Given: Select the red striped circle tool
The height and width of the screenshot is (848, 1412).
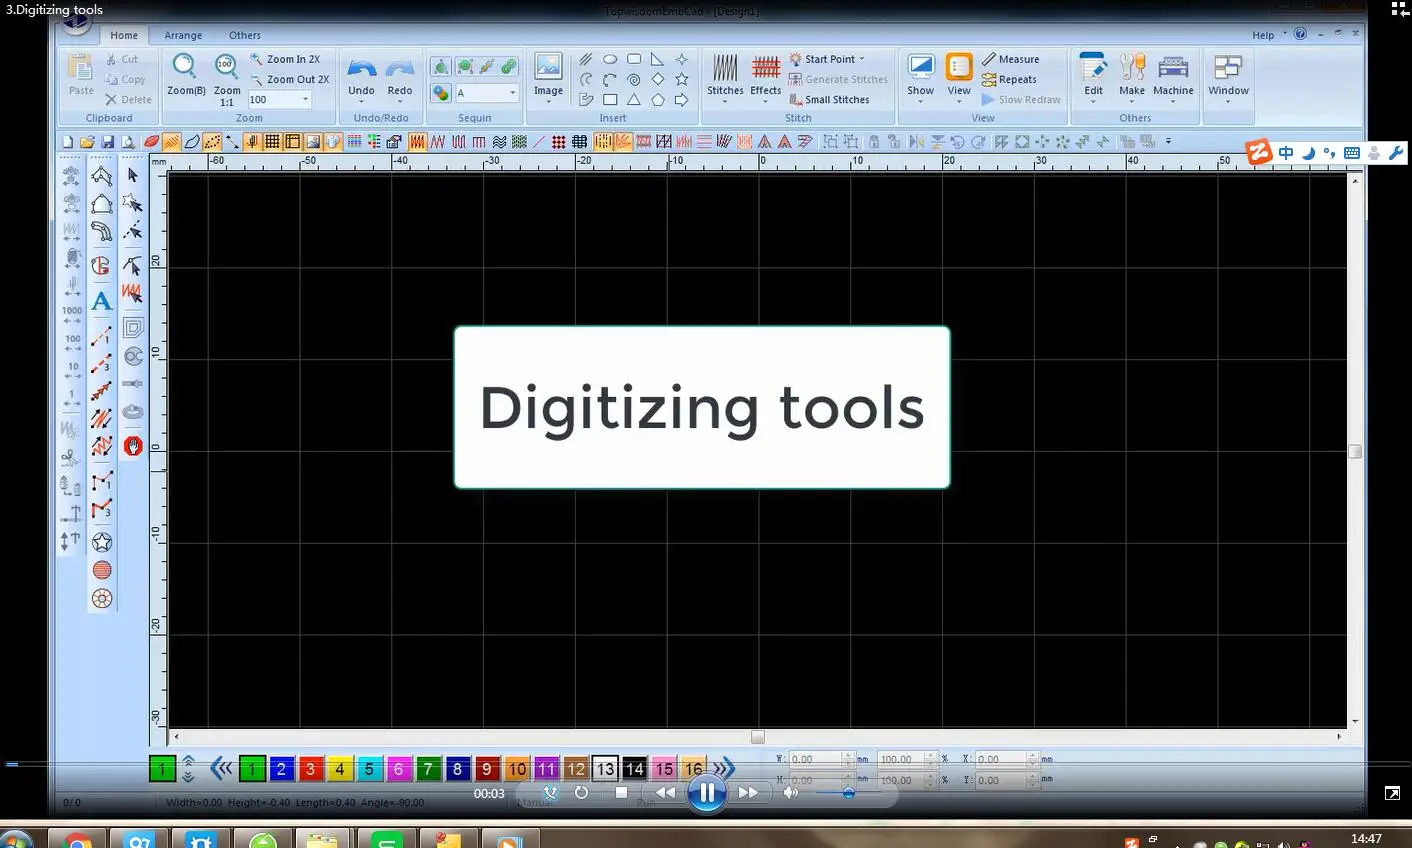Looking at the screenshot, I should click(101, 570).
